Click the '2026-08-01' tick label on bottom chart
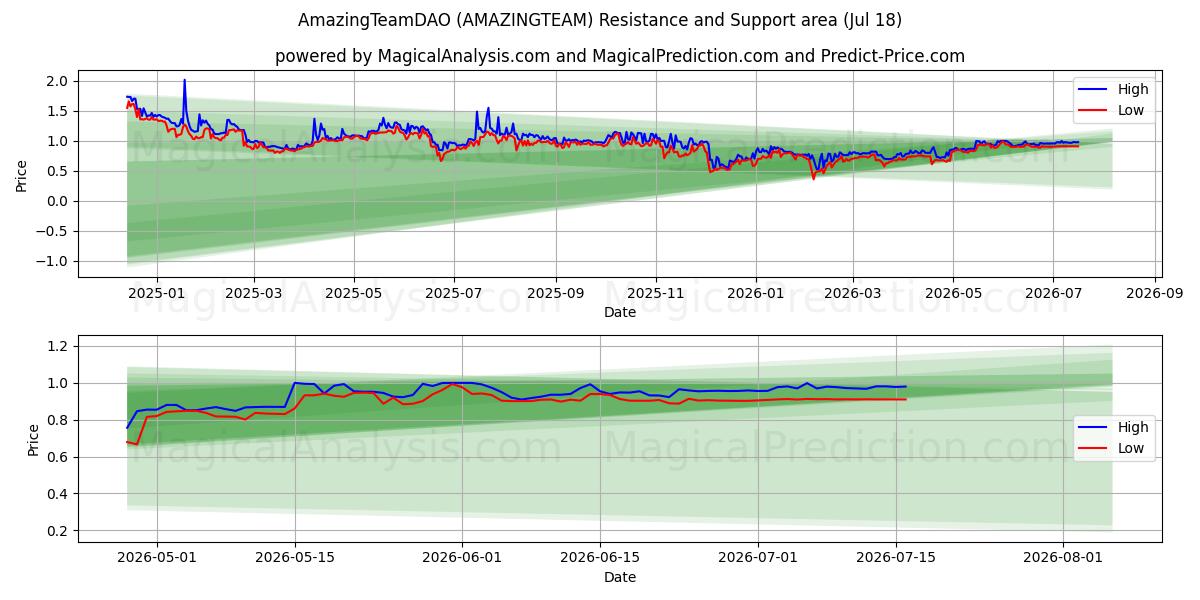Image resolution: width=1200 pixels, height=600 pixels. (x=1063, y=558)
